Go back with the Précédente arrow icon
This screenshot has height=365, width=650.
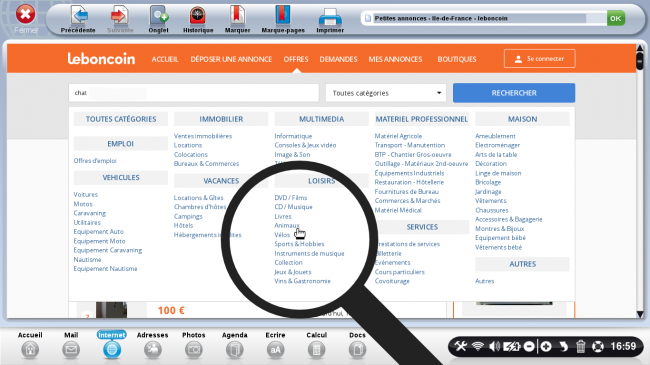click(79, 16)
